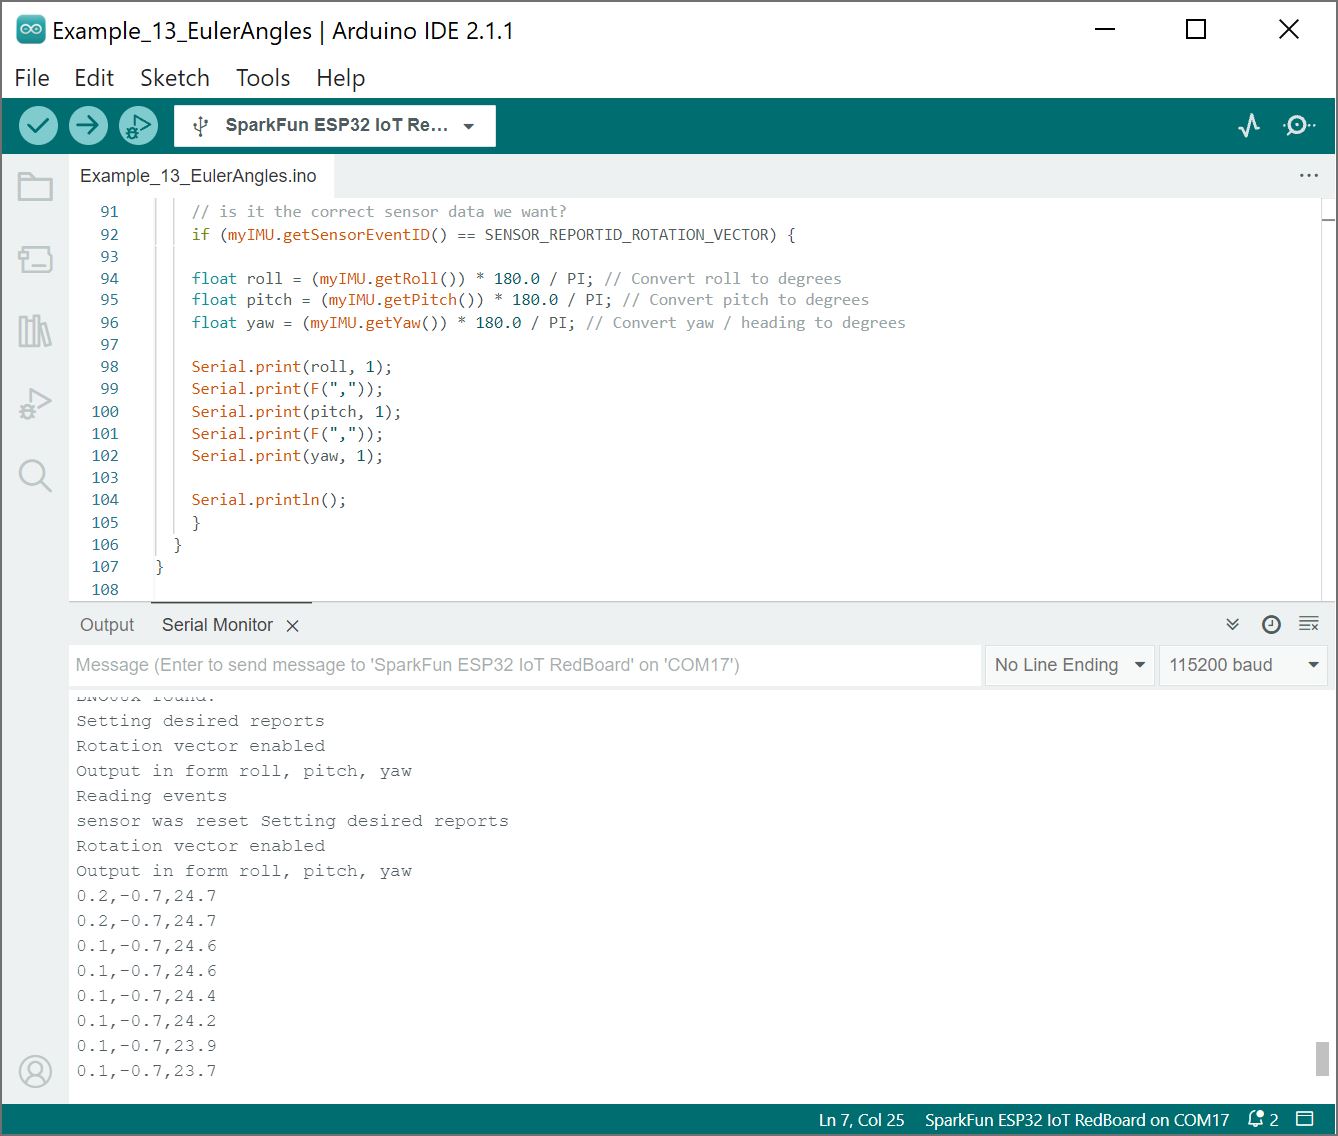Select the Serial Monitor tab
The image size is (1338, 1136).
click(x=217, y=625)
